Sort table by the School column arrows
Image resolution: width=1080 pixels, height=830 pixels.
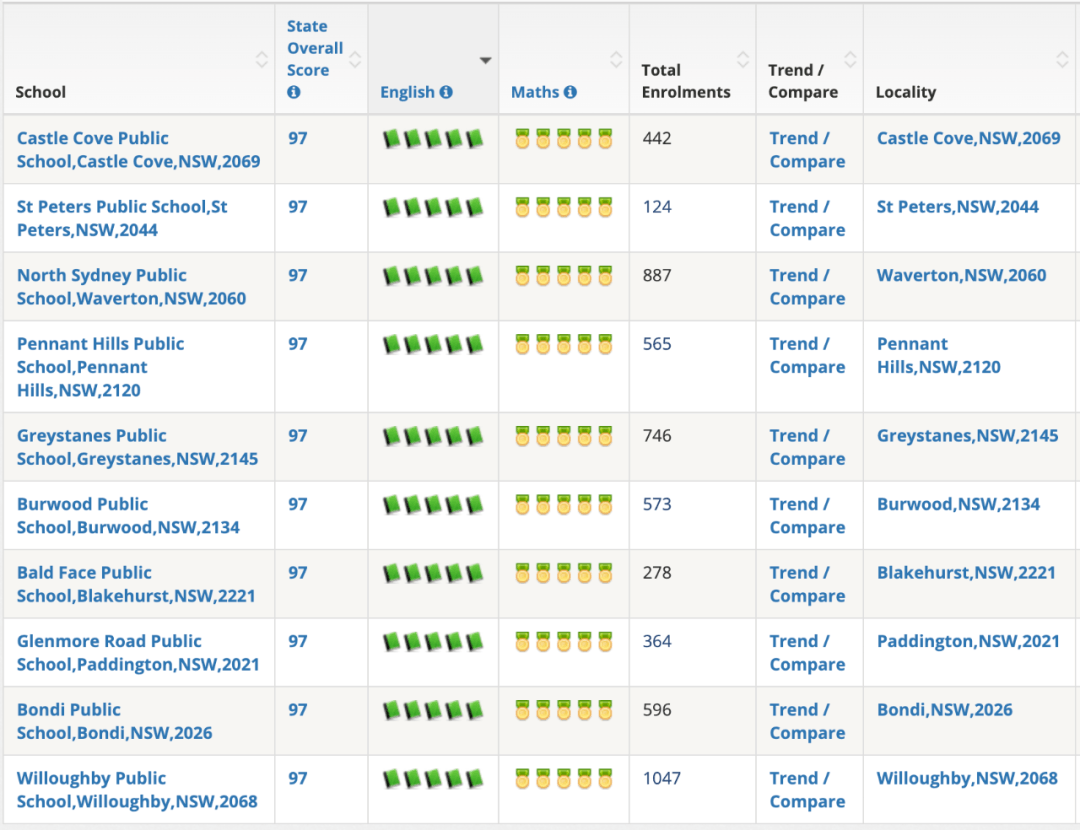tap(262, 59)
